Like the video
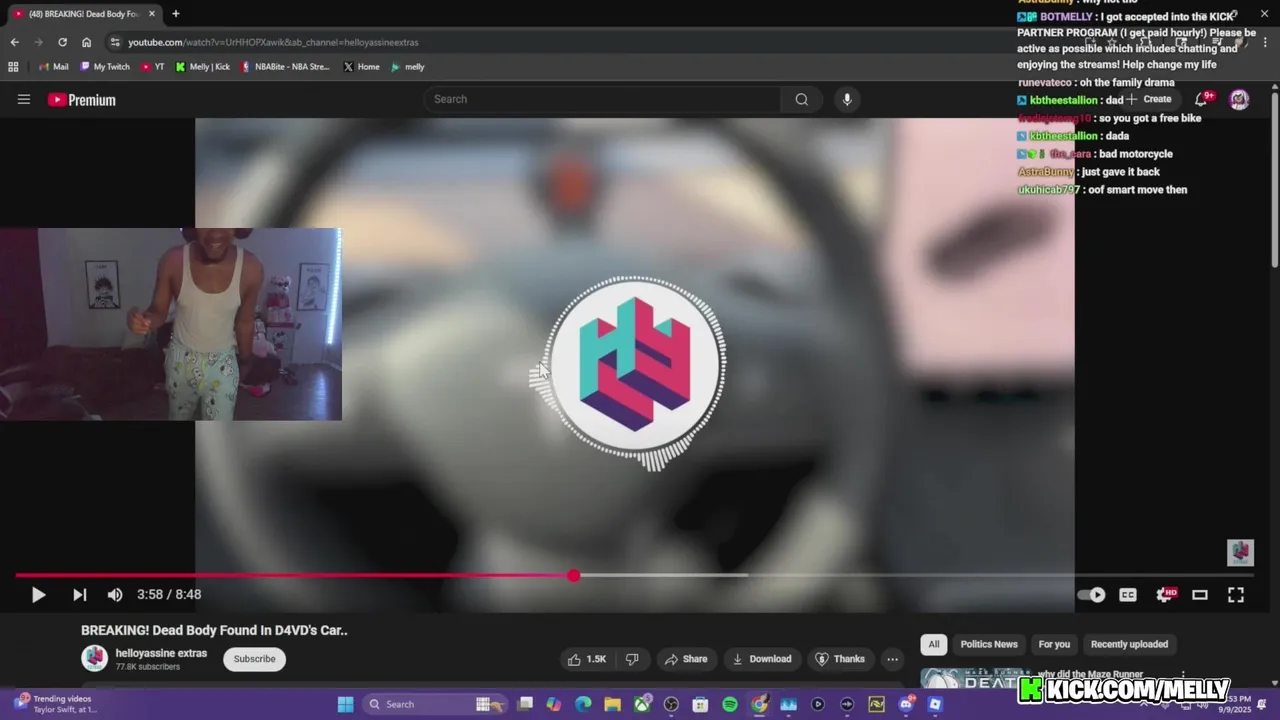This screenshot has width=1280, height=720. [x=587, y=659]
